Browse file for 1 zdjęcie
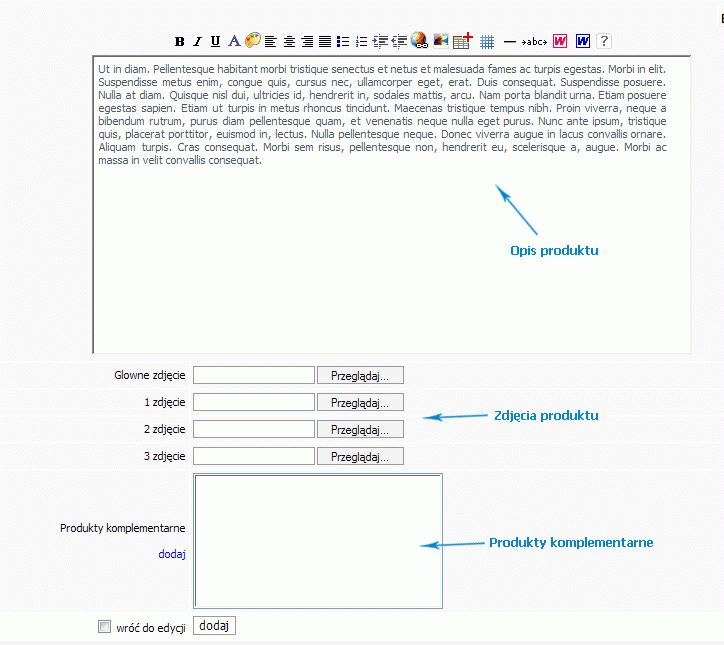Image resolution: width=724 pixels, height=645 pixels. 360,402
